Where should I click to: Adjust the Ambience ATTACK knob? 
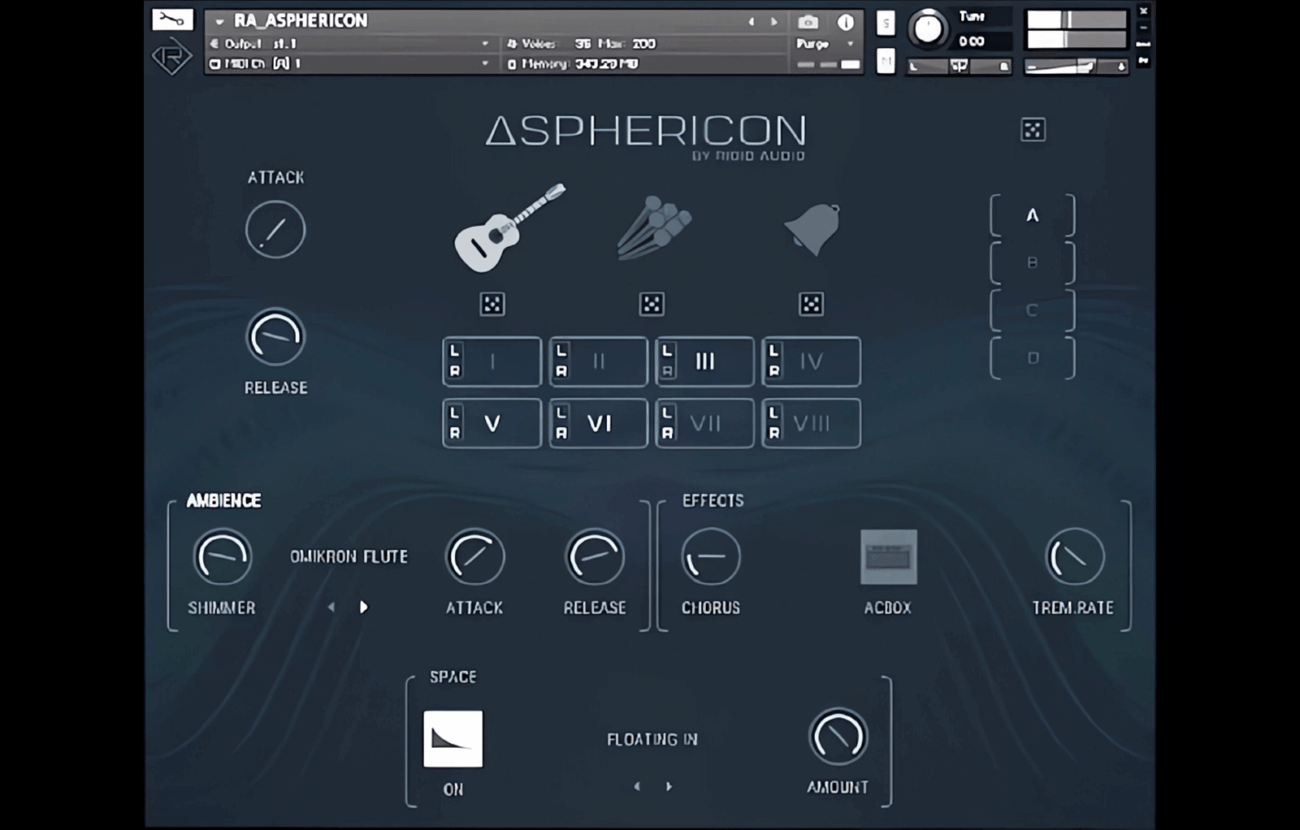[474, 558]
